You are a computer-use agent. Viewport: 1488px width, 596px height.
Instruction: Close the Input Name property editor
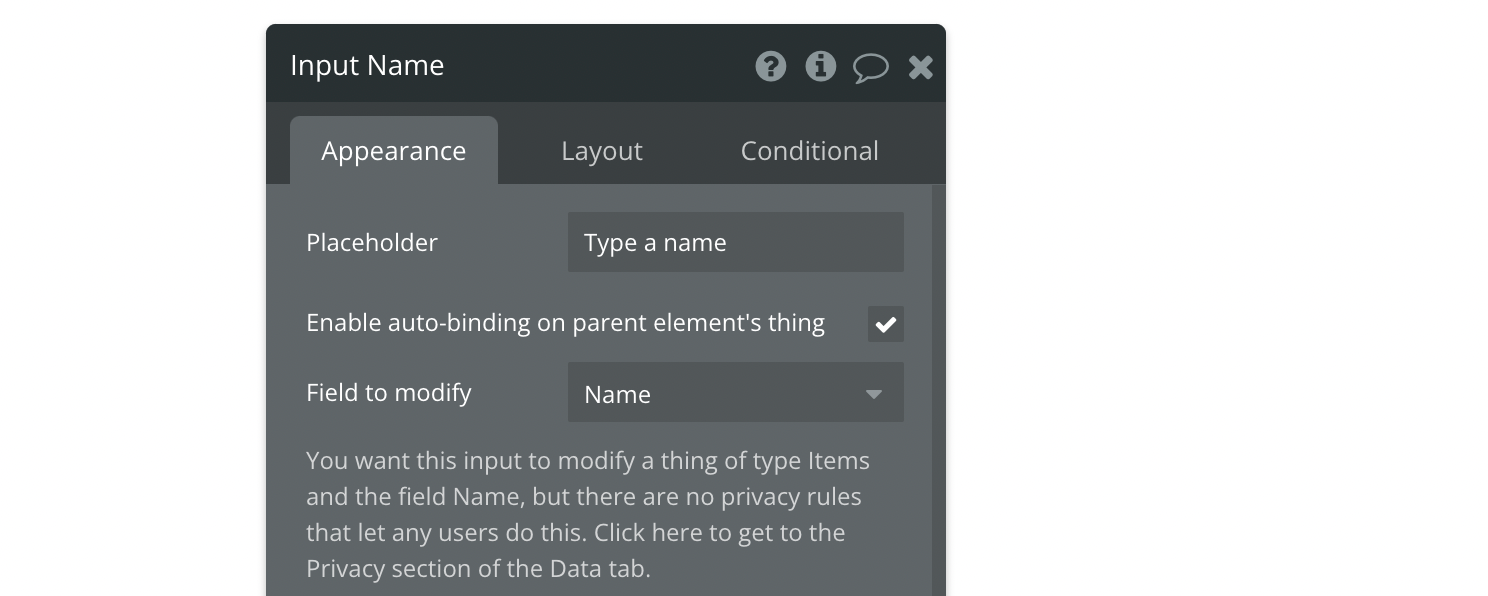click(x=920, y=67)
